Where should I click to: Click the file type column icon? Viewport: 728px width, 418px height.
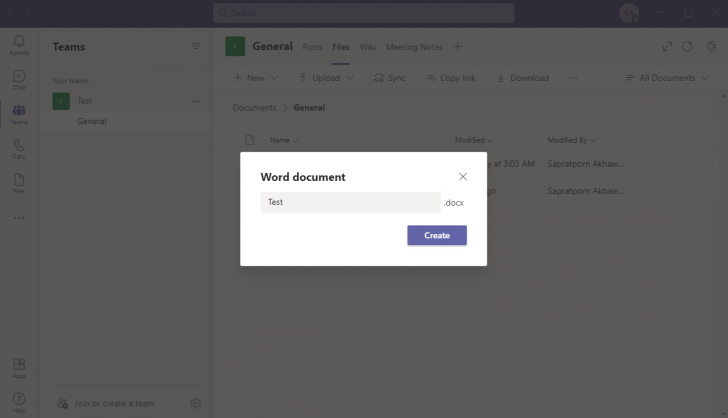(x=250, y=140)
